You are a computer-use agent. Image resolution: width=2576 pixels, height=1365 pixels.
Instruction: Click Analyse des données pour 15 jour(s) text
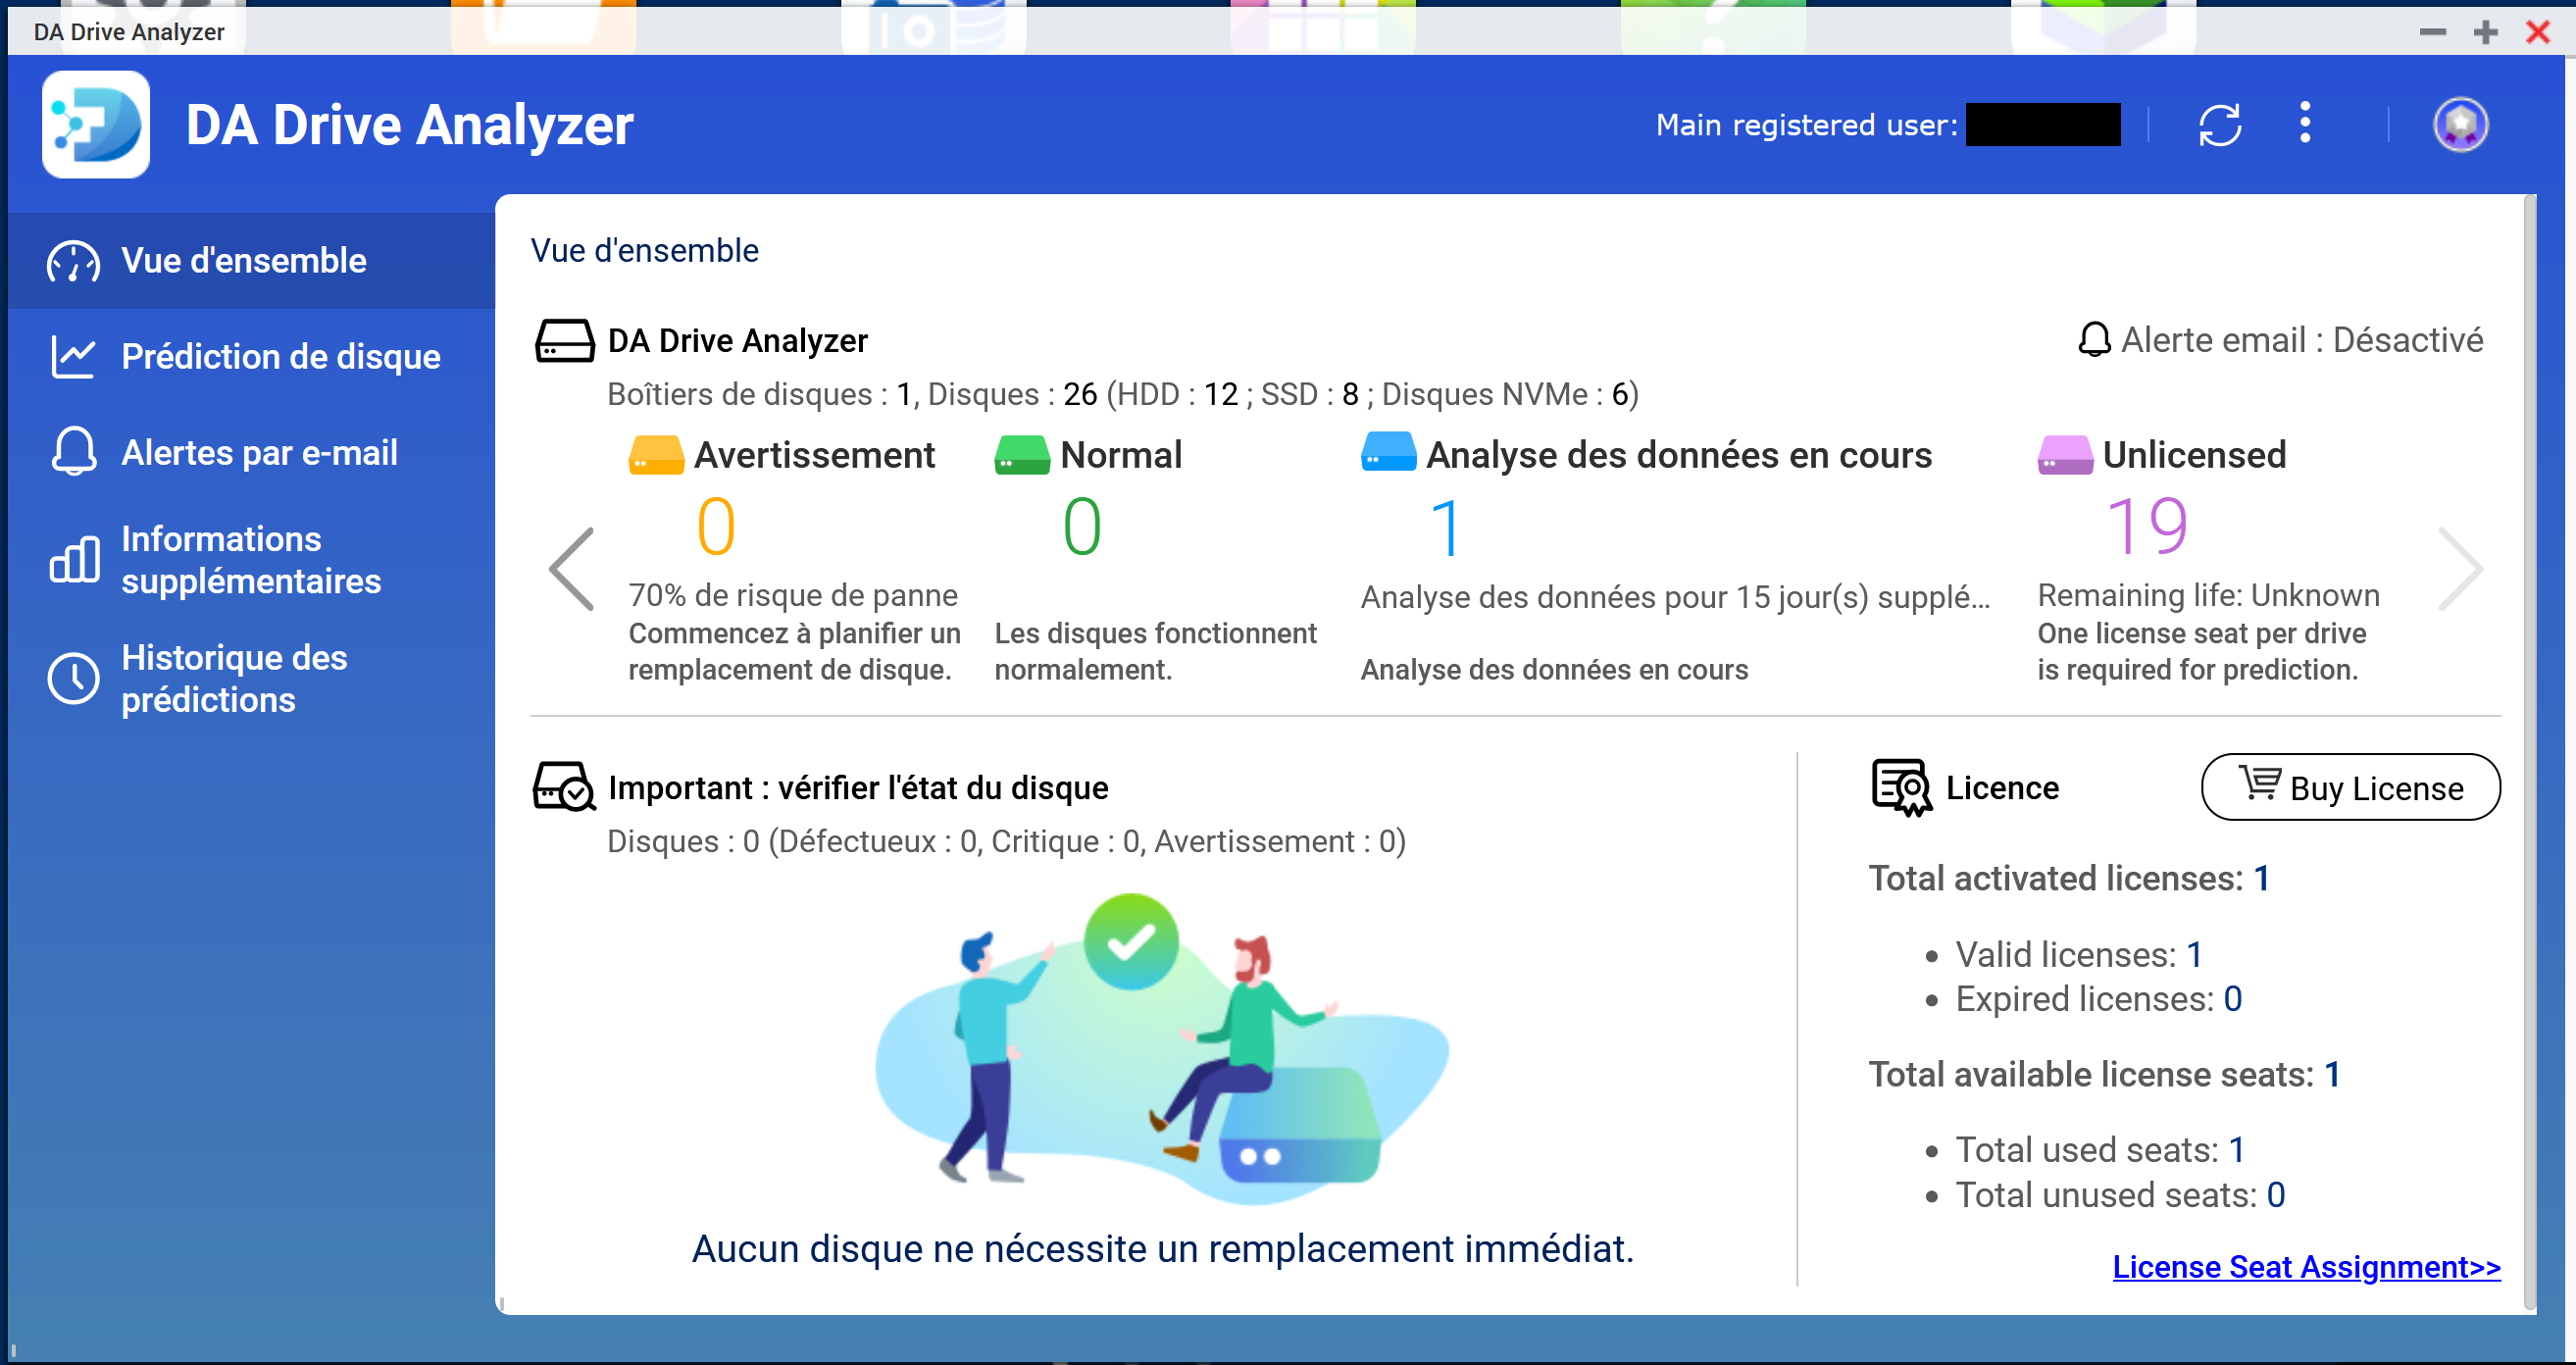point(1675,598)
